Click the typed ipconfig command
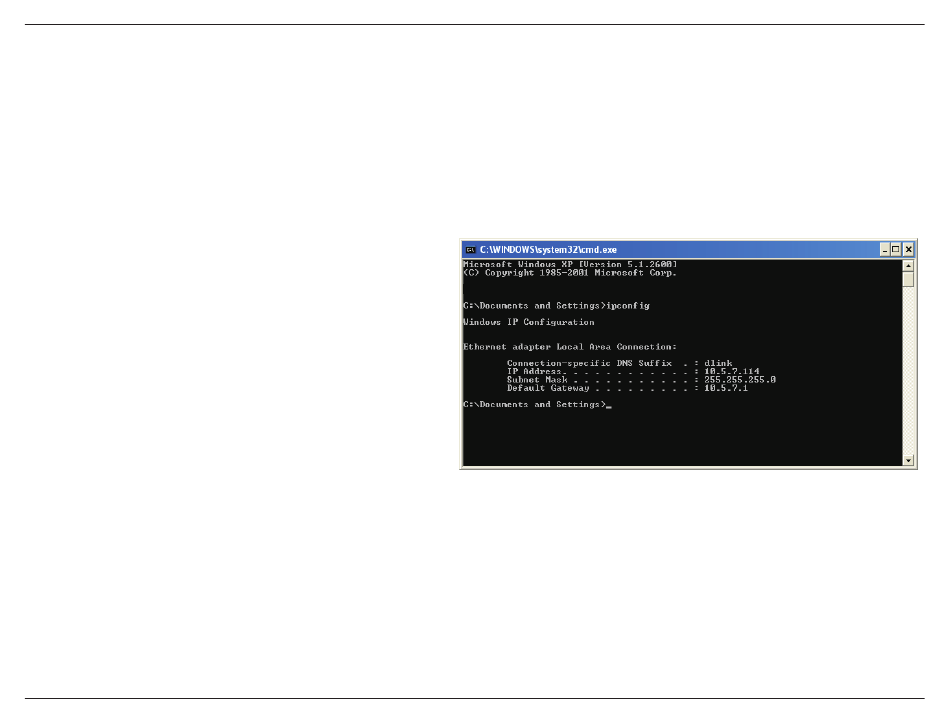Image resolution: width=950 pixels, height=725 pixels. click(628, 306)
